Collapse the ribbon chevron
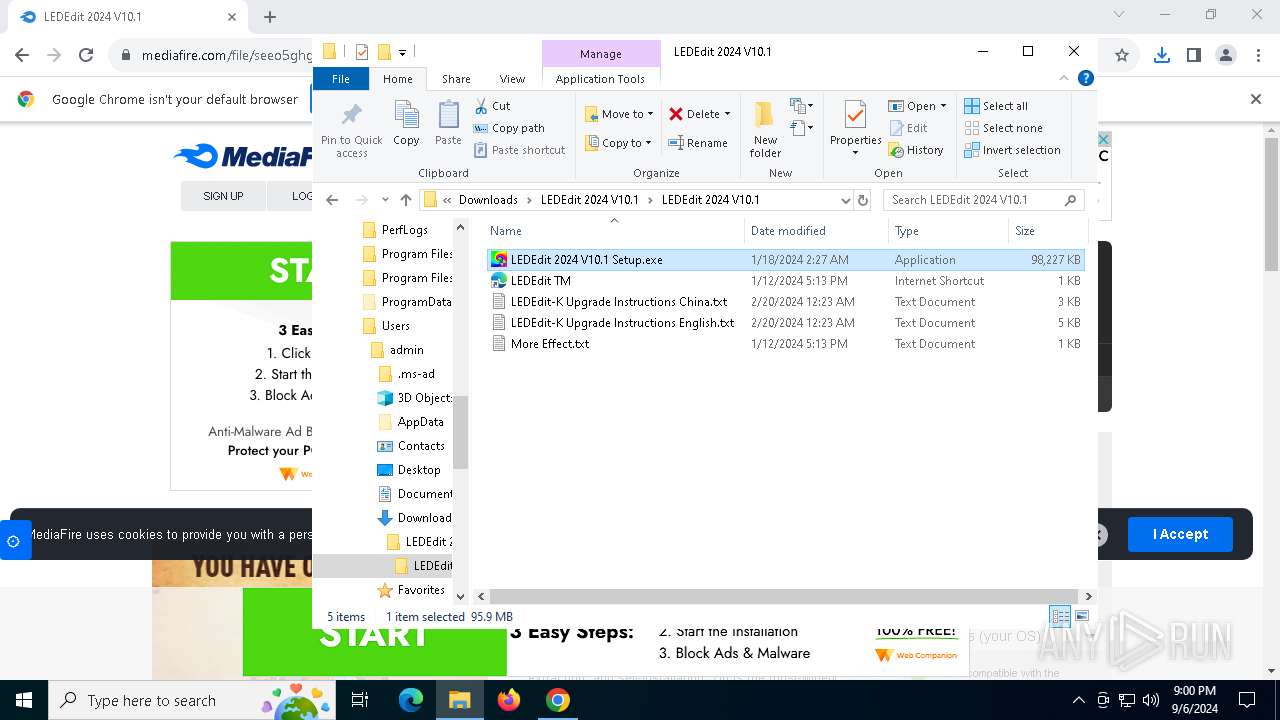1280x720 pixels. (1065, 78)
